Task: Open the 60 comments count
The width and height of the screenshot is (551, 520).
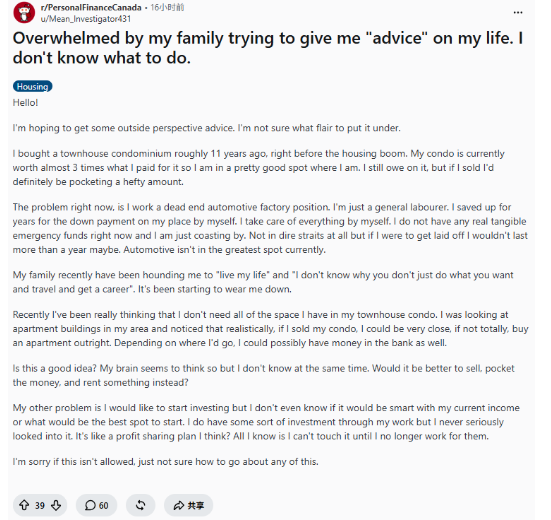Action: pos(103,506)
